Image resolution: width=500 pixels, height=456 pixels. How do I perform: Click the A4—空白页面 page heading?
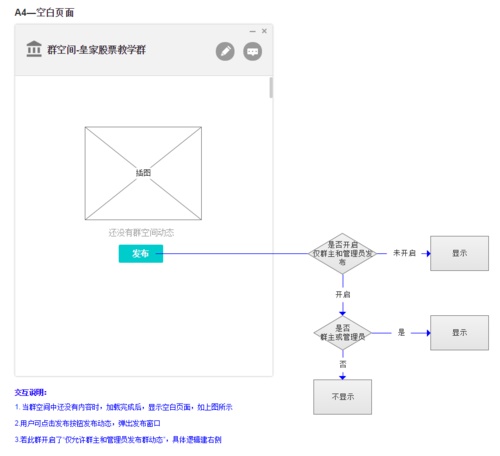pyautogui.click(x=44, y=13)
